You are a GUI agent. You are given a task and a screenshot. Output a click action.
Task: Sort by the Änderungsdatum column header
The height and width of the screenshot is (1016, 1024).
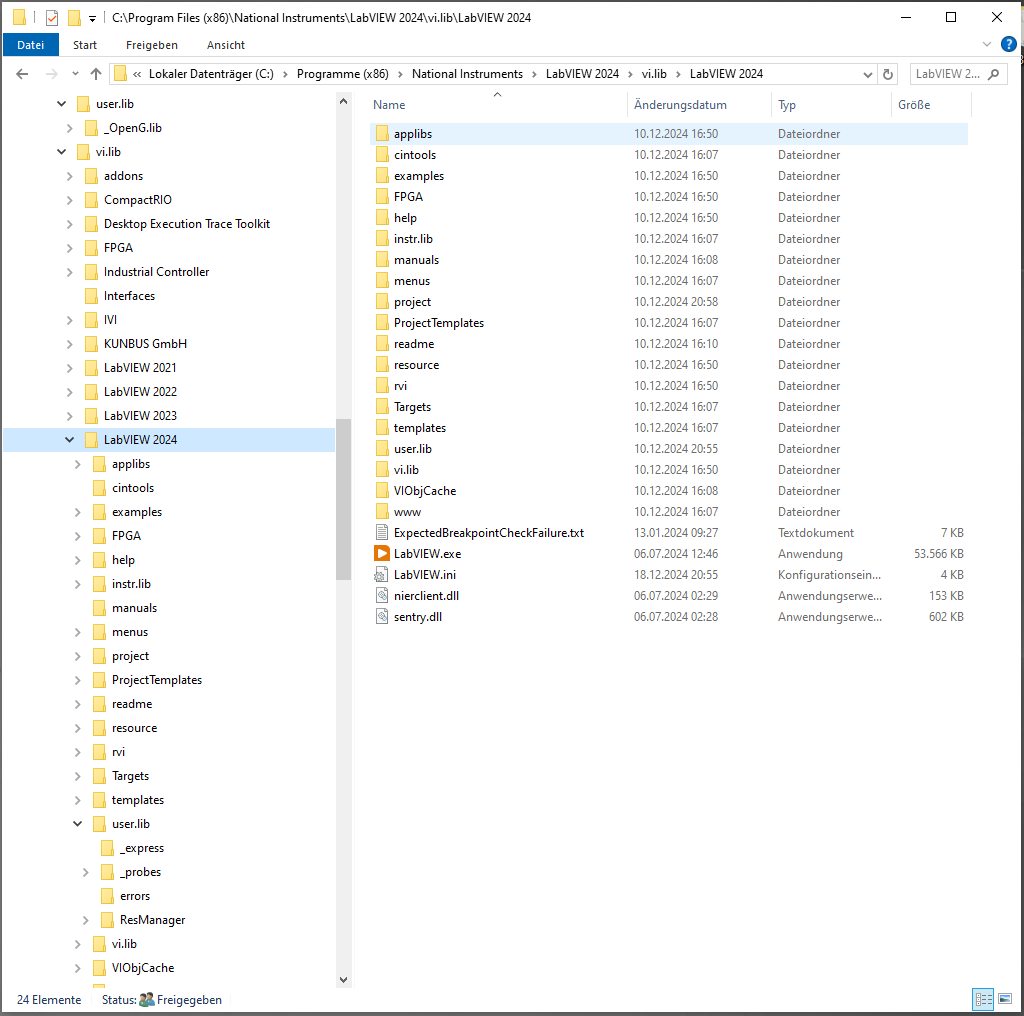699,104
